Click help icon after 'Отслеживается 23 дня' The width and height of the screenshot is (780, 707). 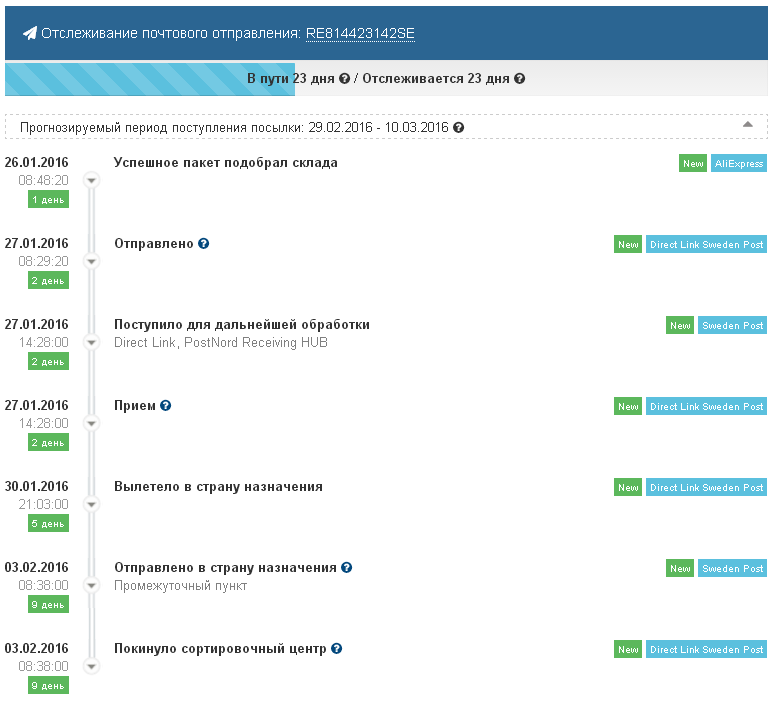click(x=519, y=79)
